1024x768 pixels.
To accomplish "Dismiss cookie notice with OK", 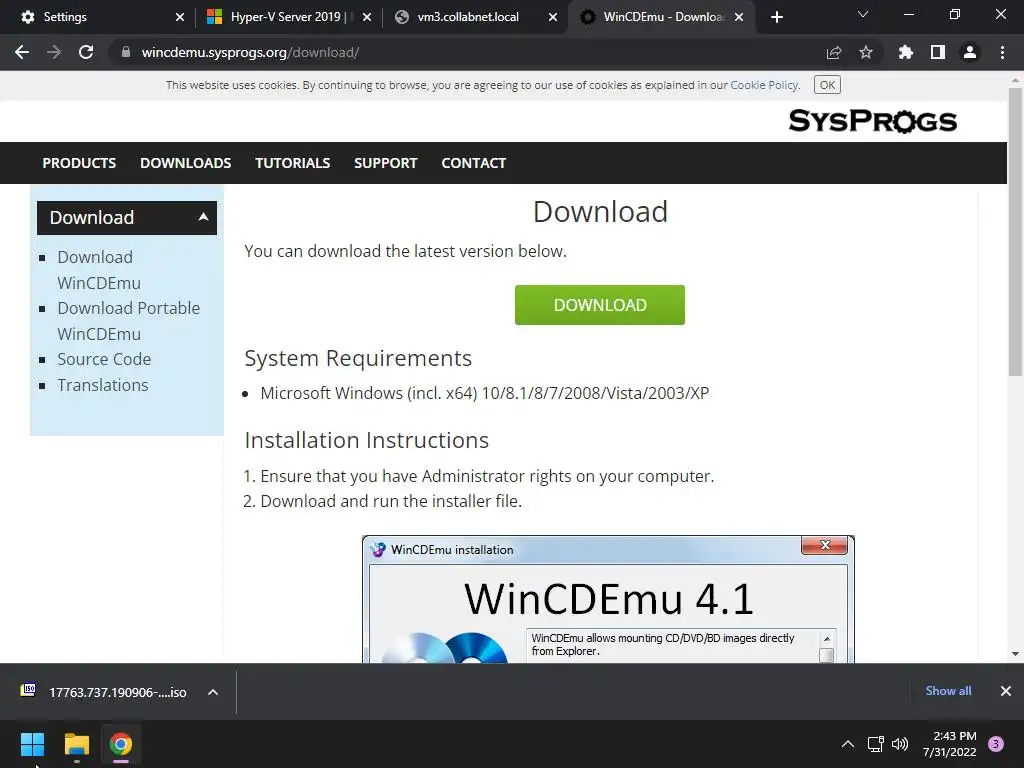I will point(827,85).
